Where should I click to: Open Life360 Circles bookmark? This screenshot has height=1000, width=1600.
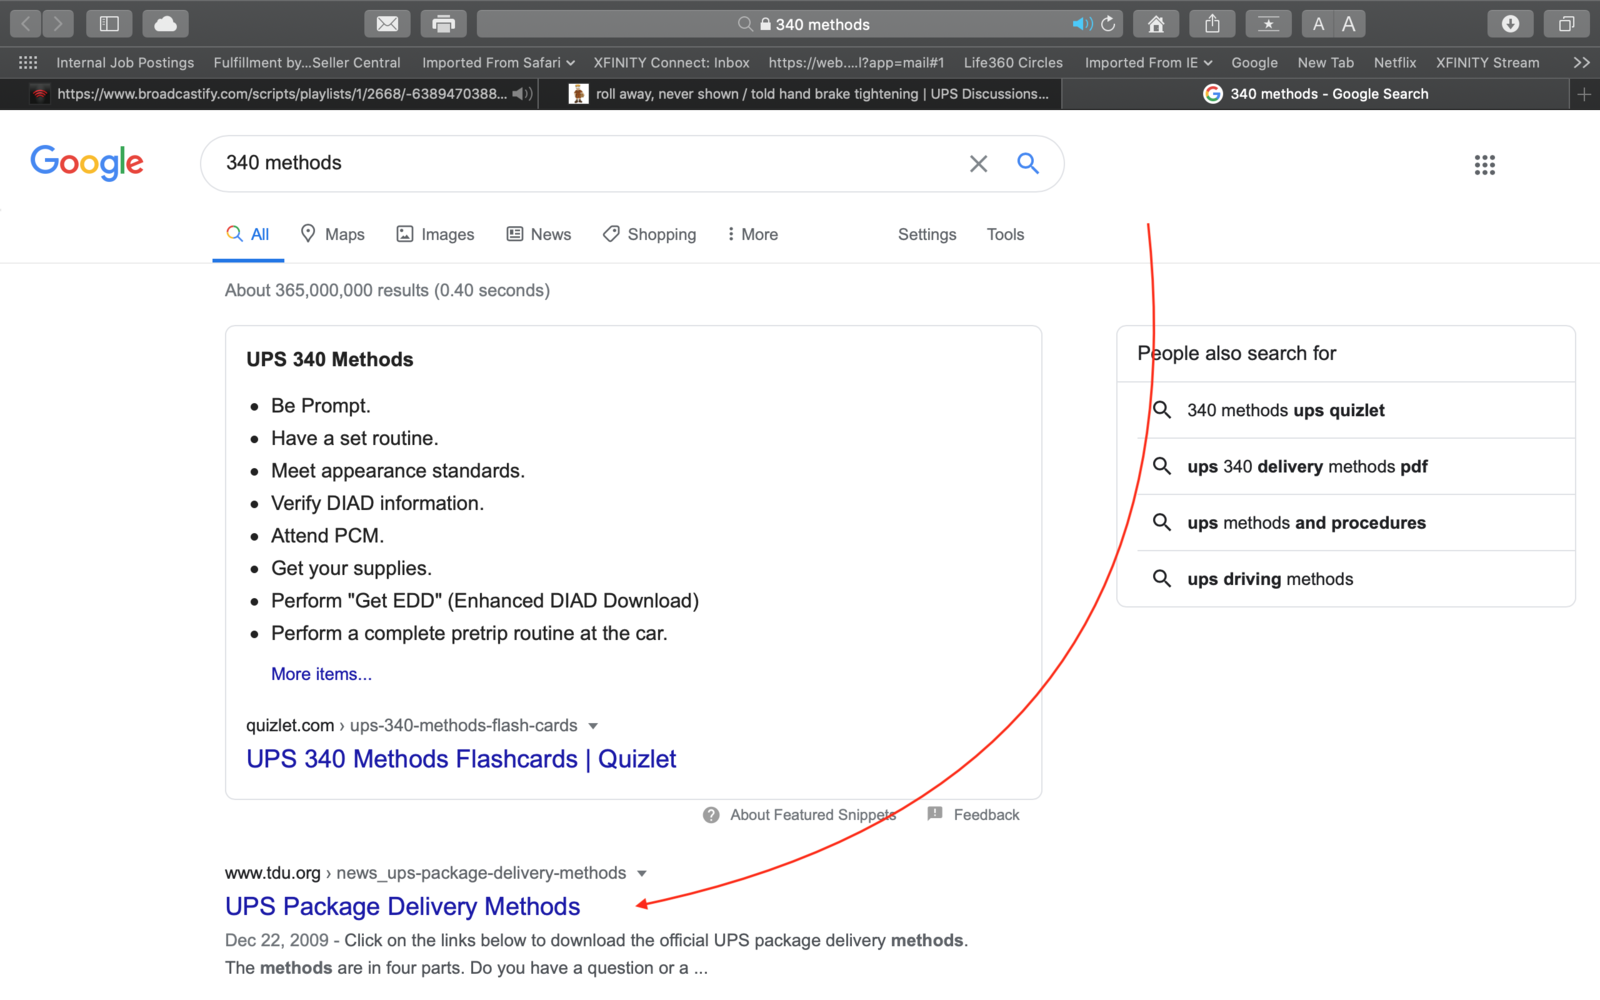1013,62
